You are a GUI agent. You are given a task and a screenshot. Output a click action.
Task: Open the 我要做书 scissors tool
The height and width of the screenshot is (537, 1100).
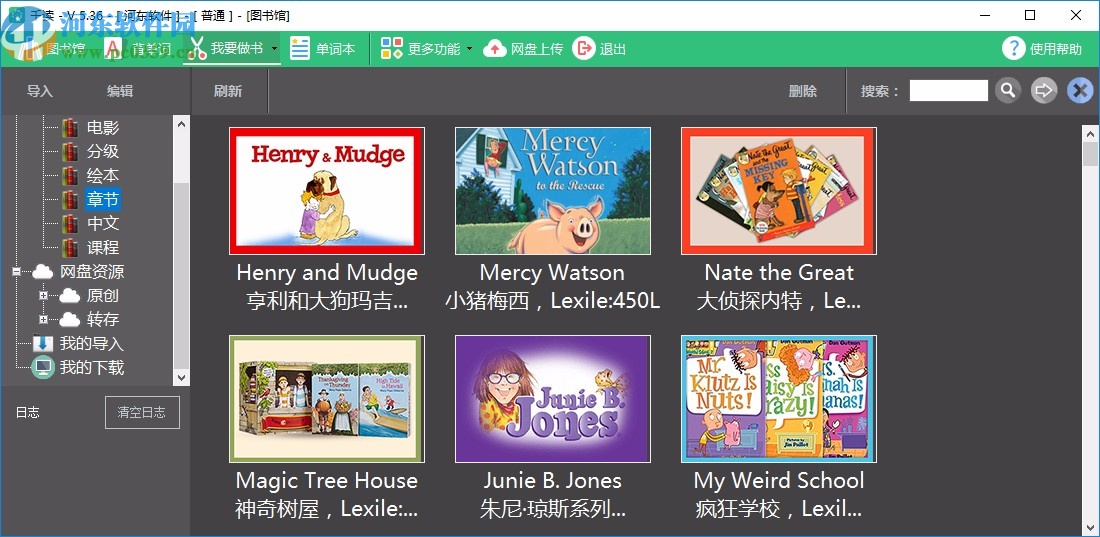[x=229, y=48]
